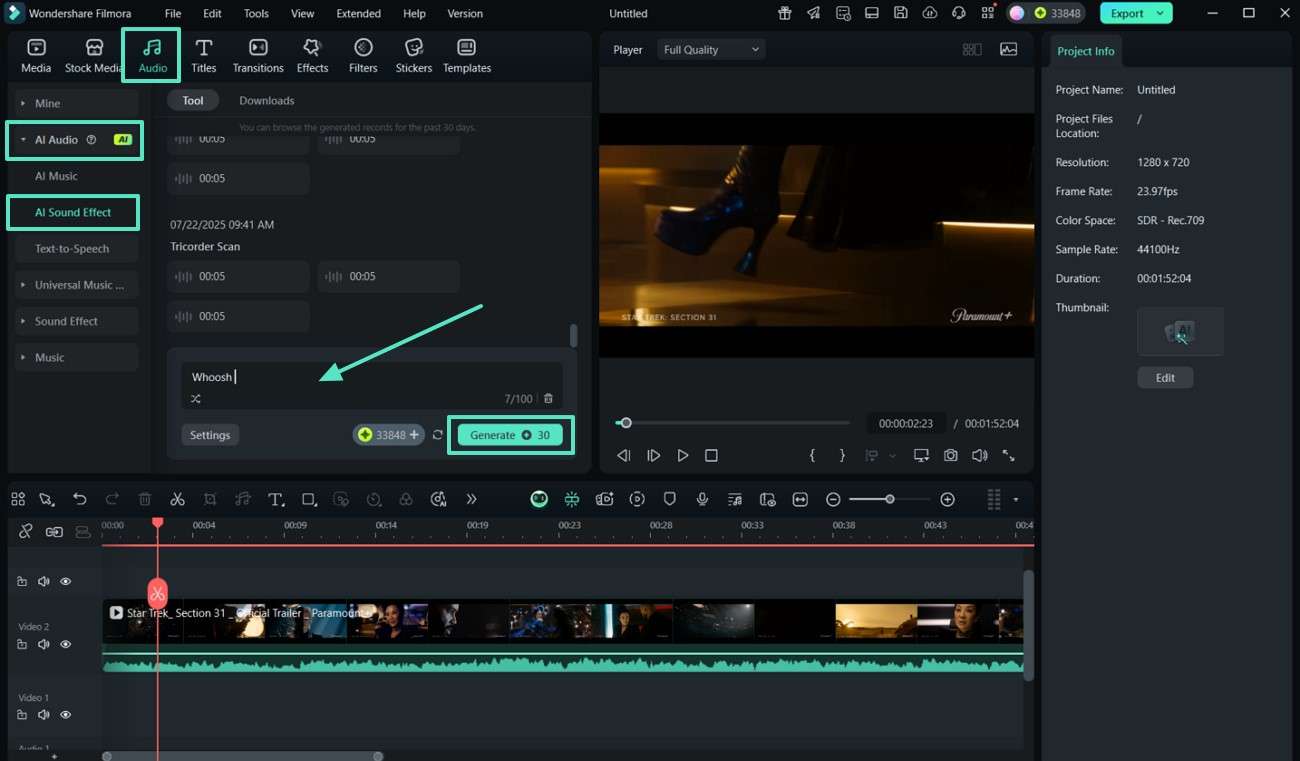Collapse the AI Audio category
This screenshot has width=1300, height=761.
coord(23,140)
